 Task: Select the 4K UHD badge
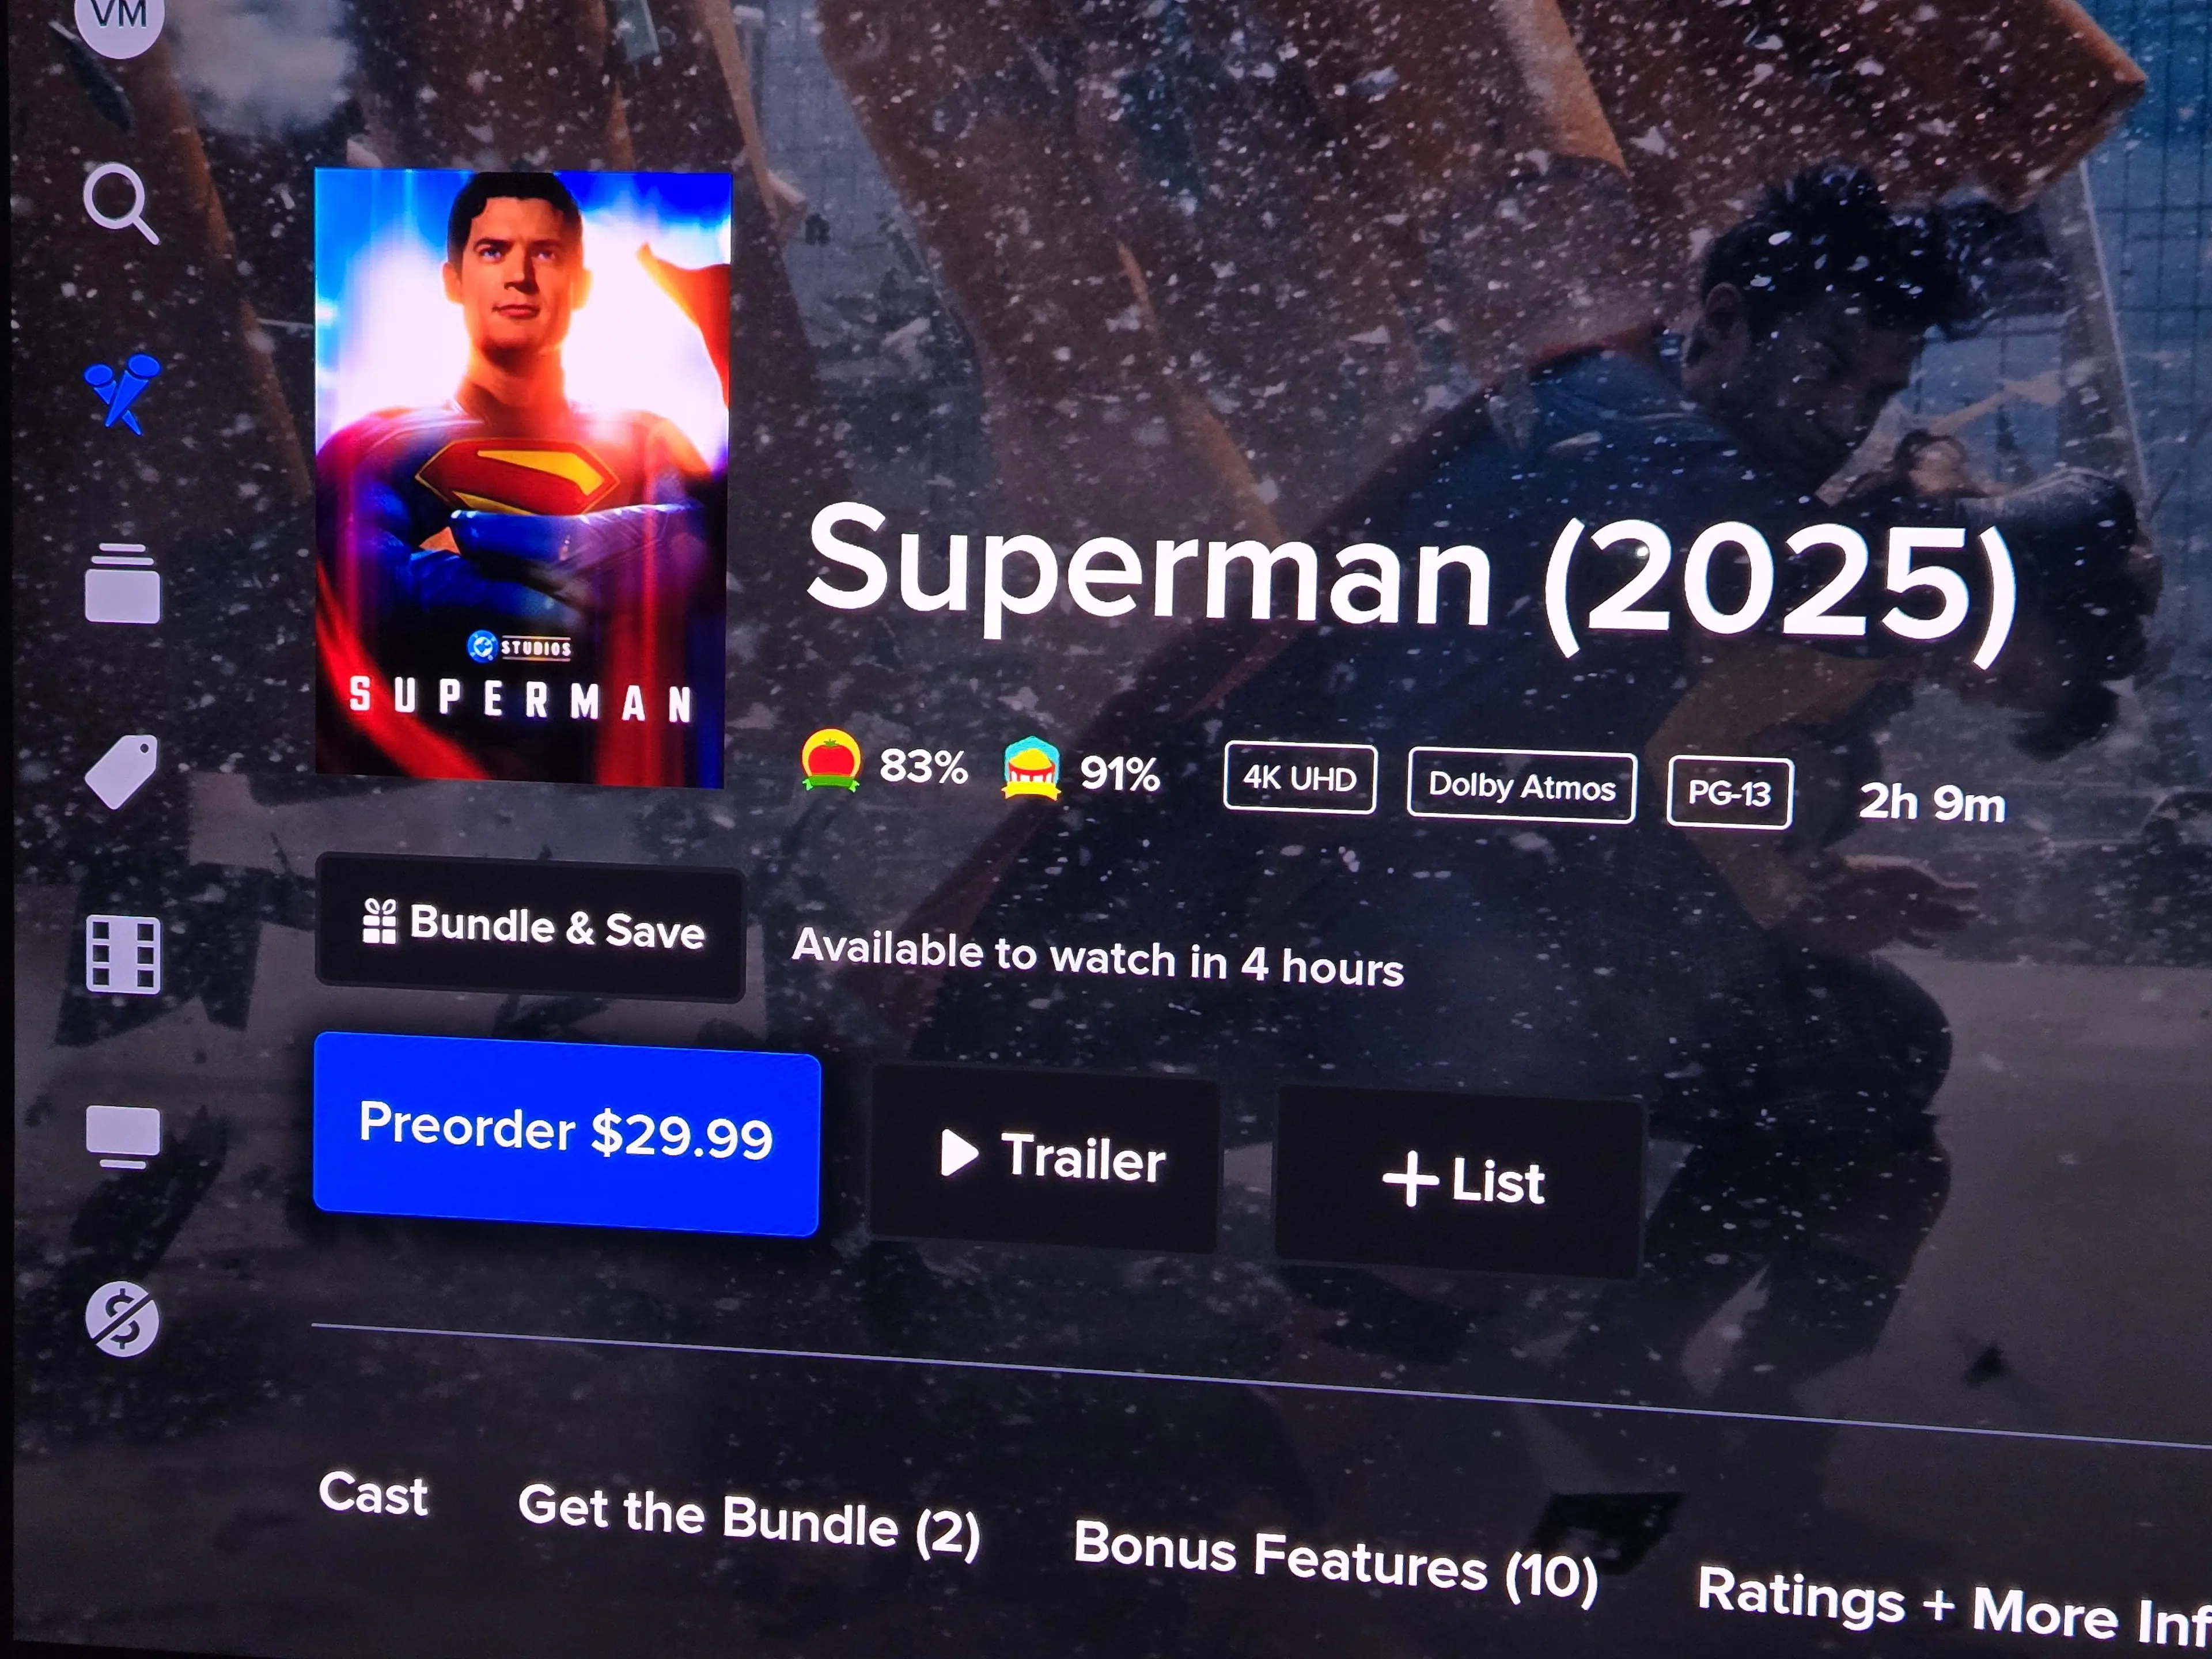(x=1299, y=778)
